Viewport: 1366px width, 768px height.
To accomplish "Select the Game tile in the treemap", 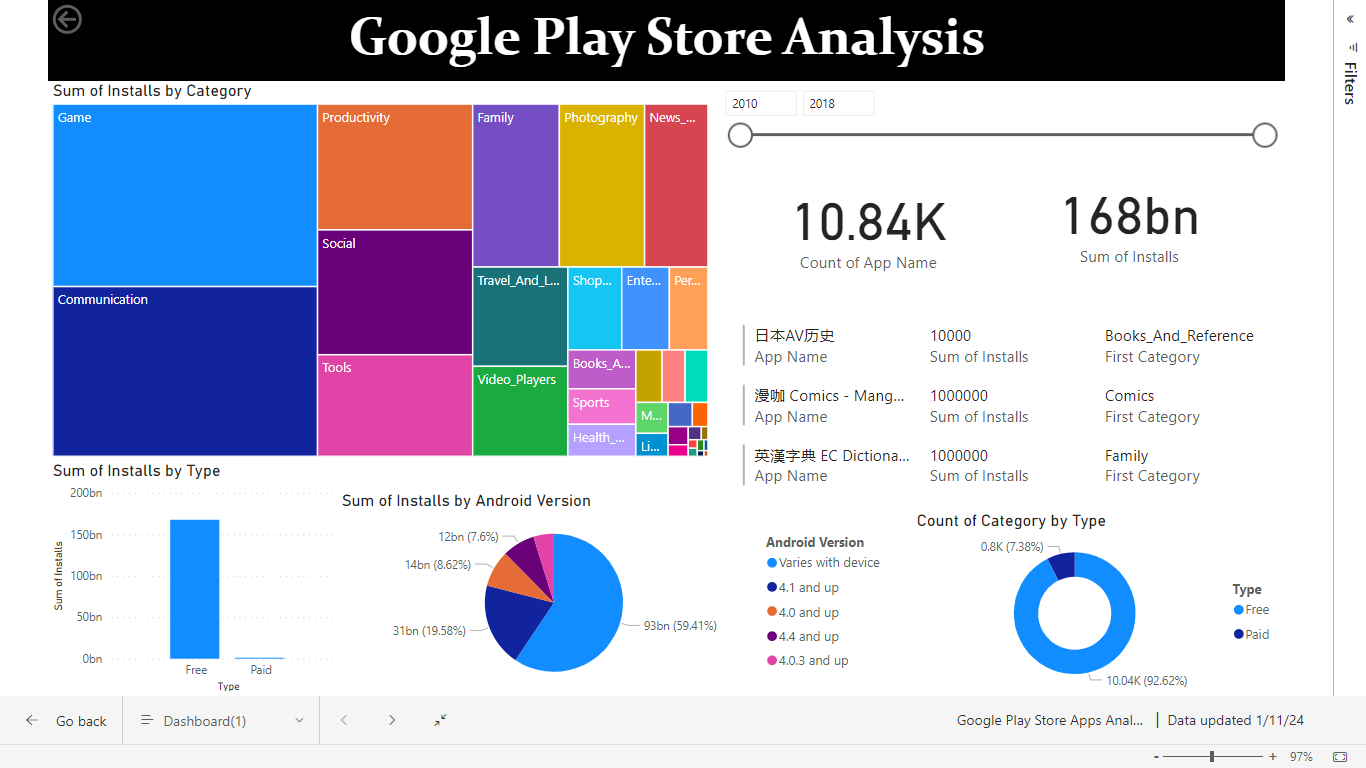I will 185,195.
